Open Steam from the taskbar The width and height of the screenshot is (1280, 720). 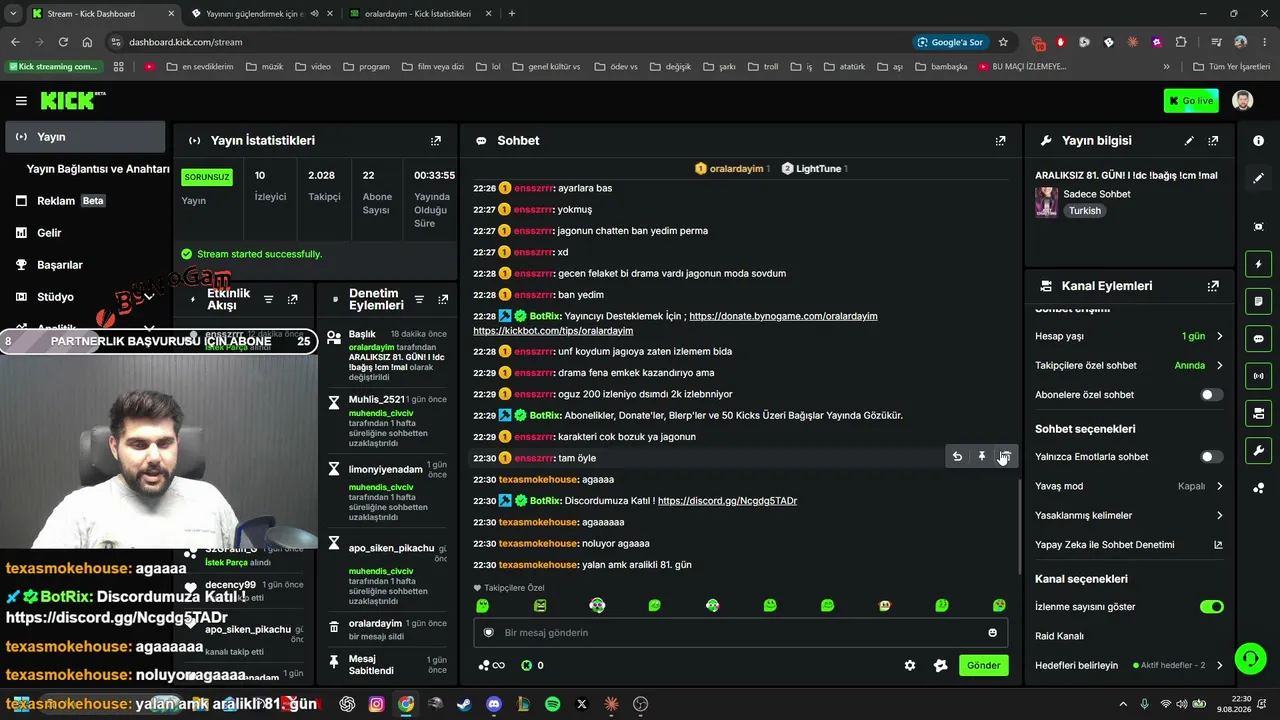point(464,704)
